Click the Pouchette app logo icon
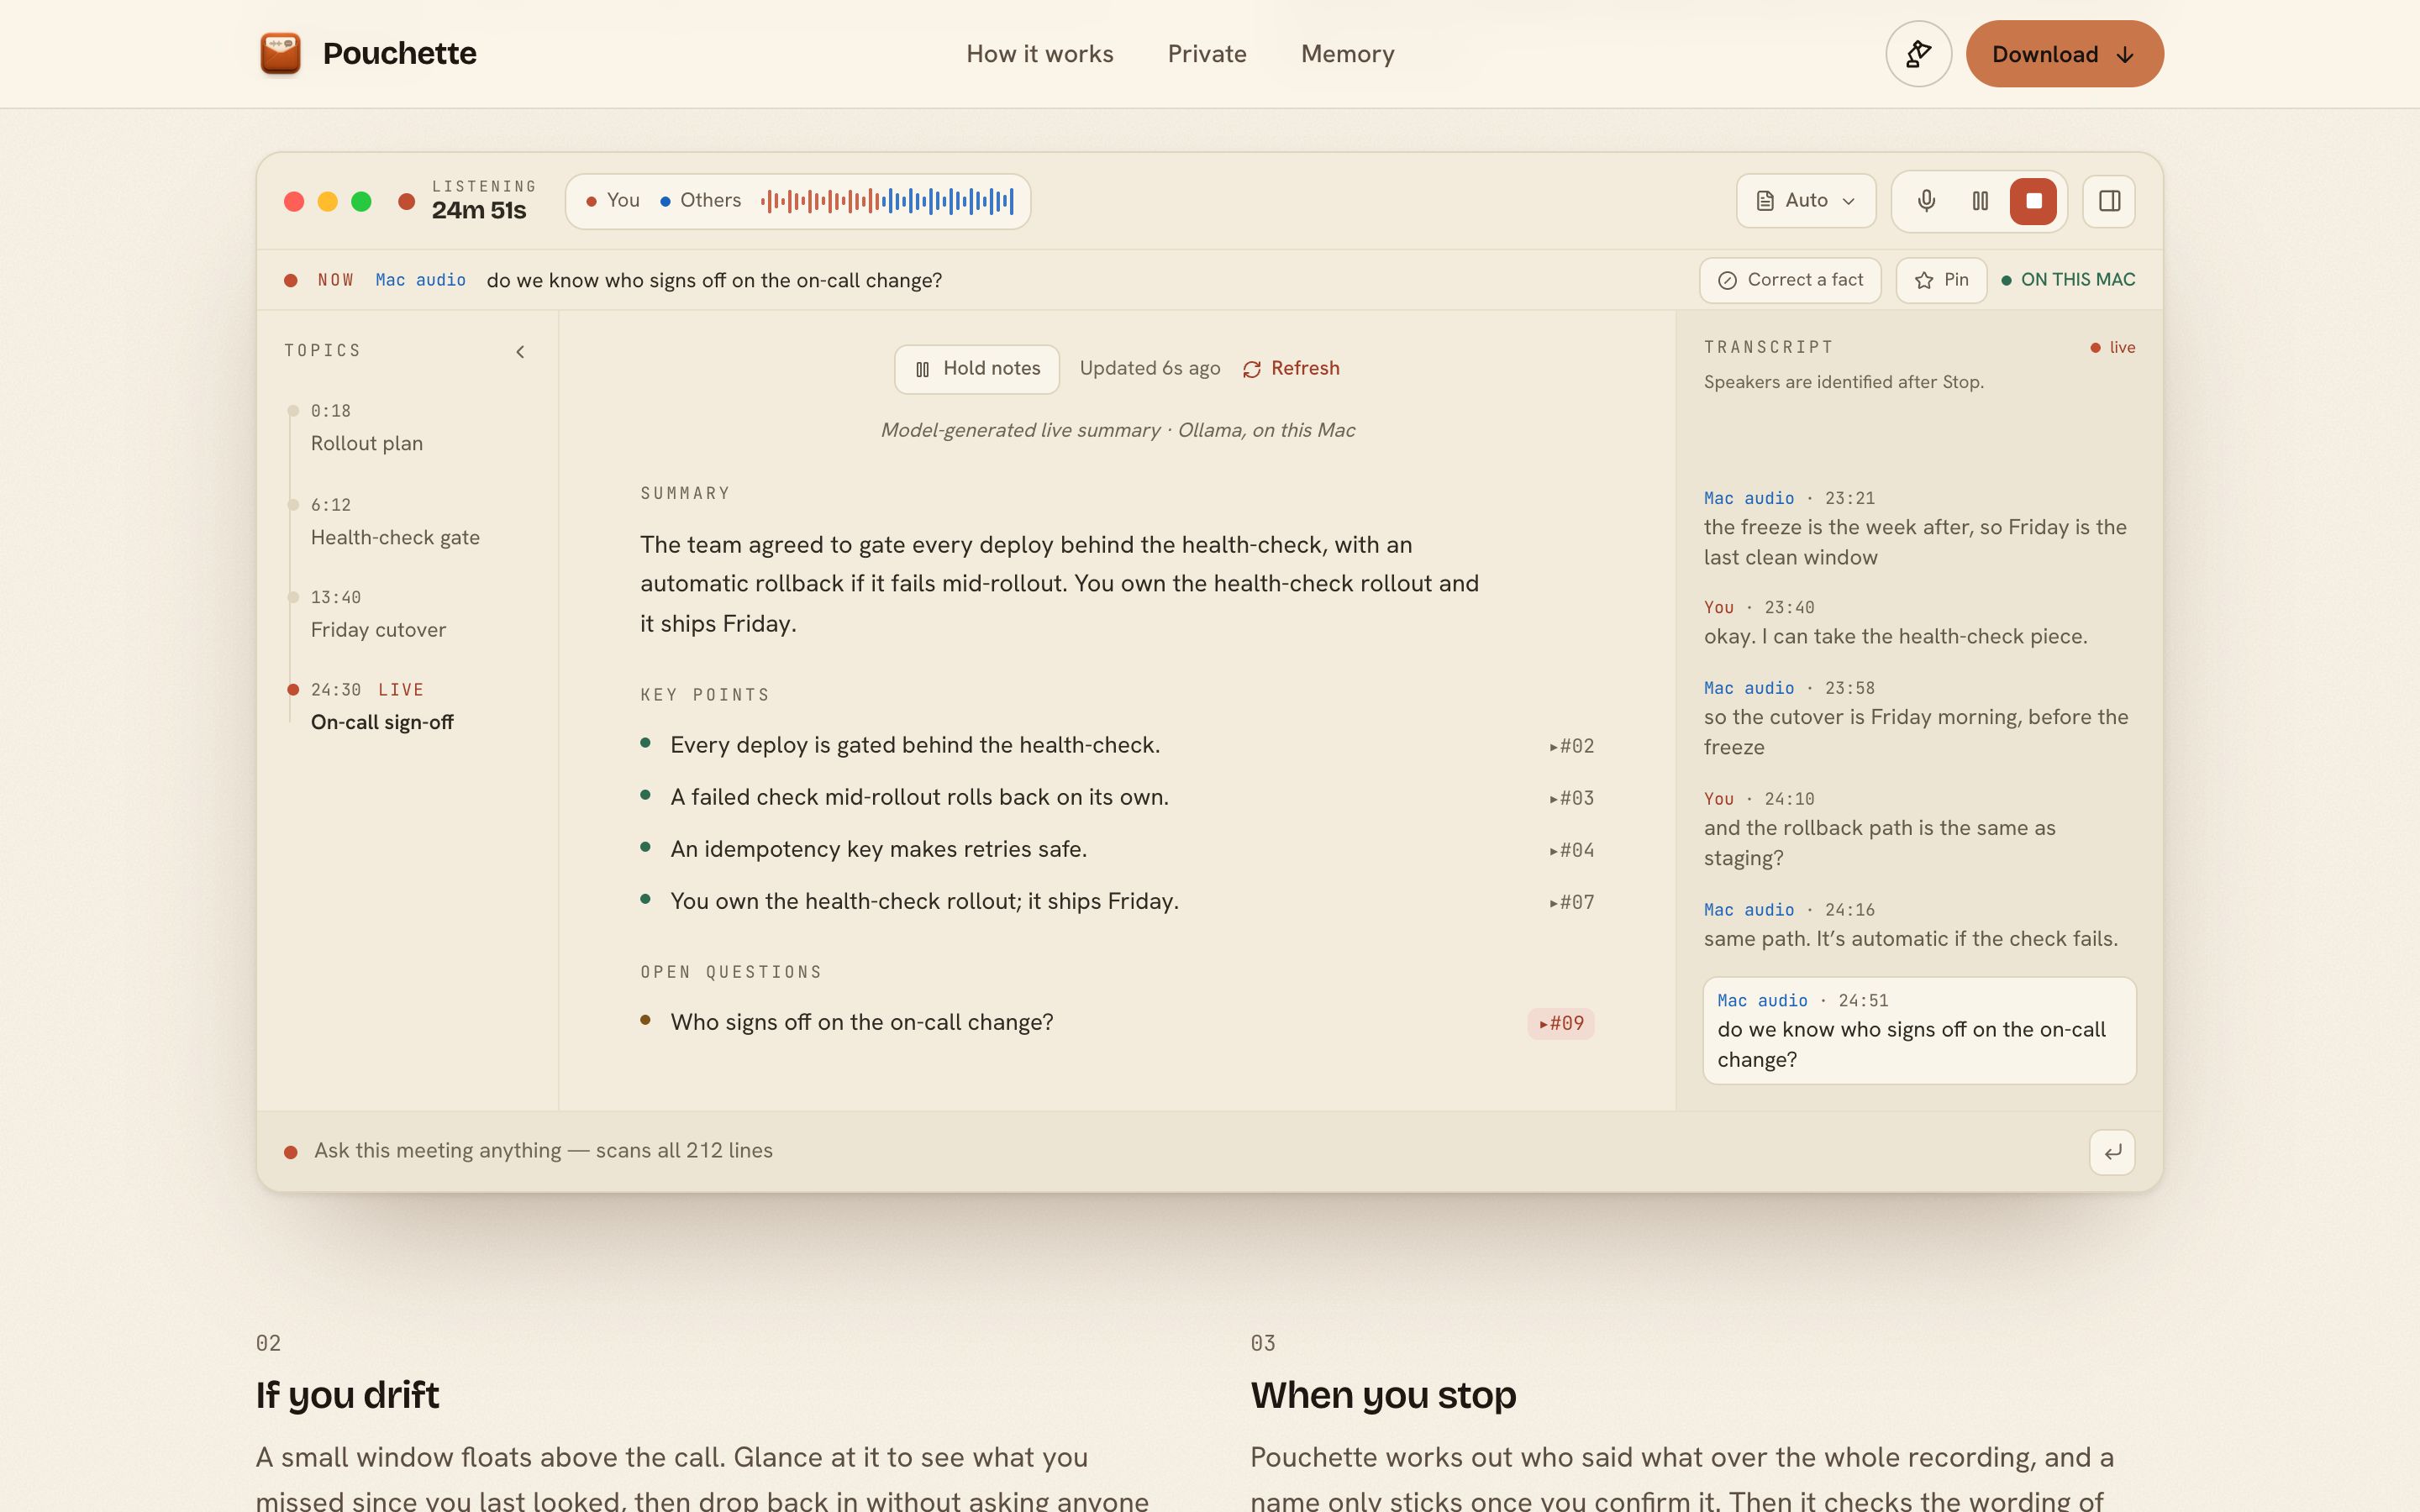 click(280, 53)
